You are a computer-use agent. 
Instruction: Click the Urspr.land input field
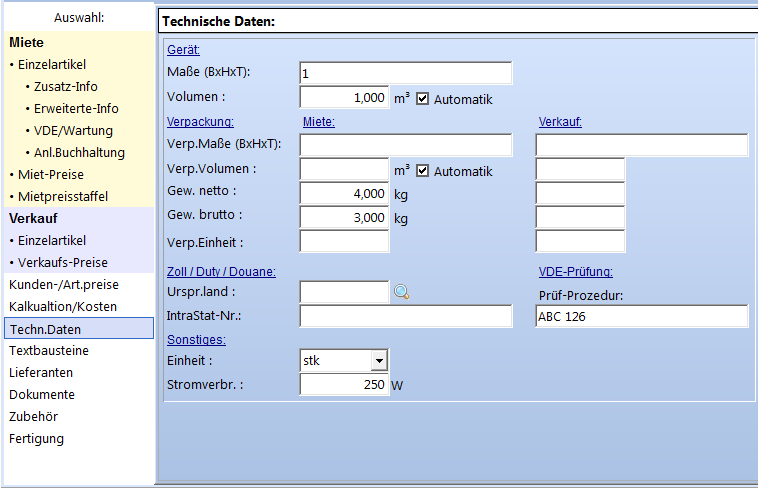(344, 292)
